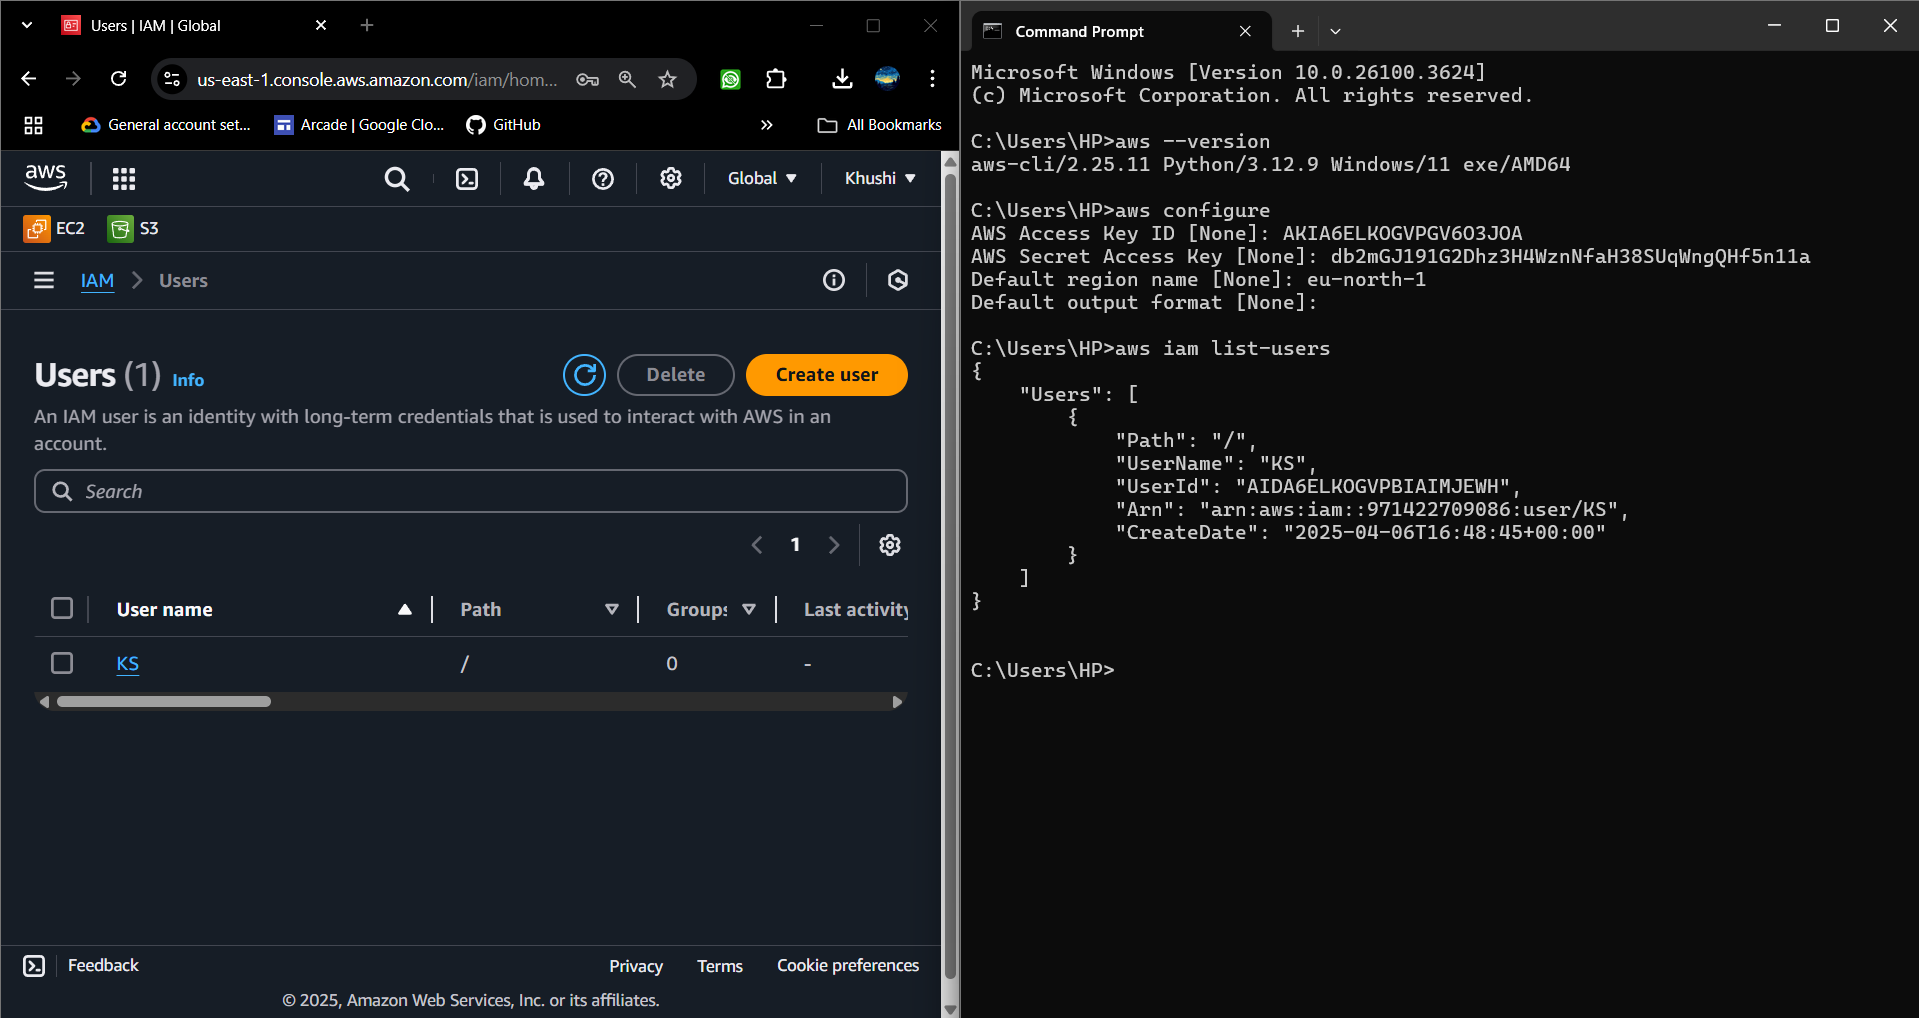Screen dimensions: 1919x1018
Task: Open the WhatsApp extension icon
Action: point(731,79)
